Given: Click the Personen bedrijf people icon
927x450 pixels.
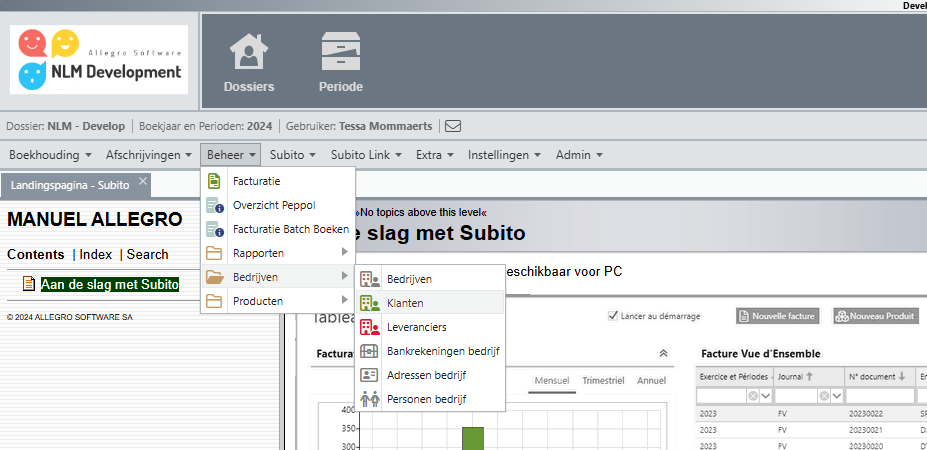Looking at the screenshot, I should (369, 399).
